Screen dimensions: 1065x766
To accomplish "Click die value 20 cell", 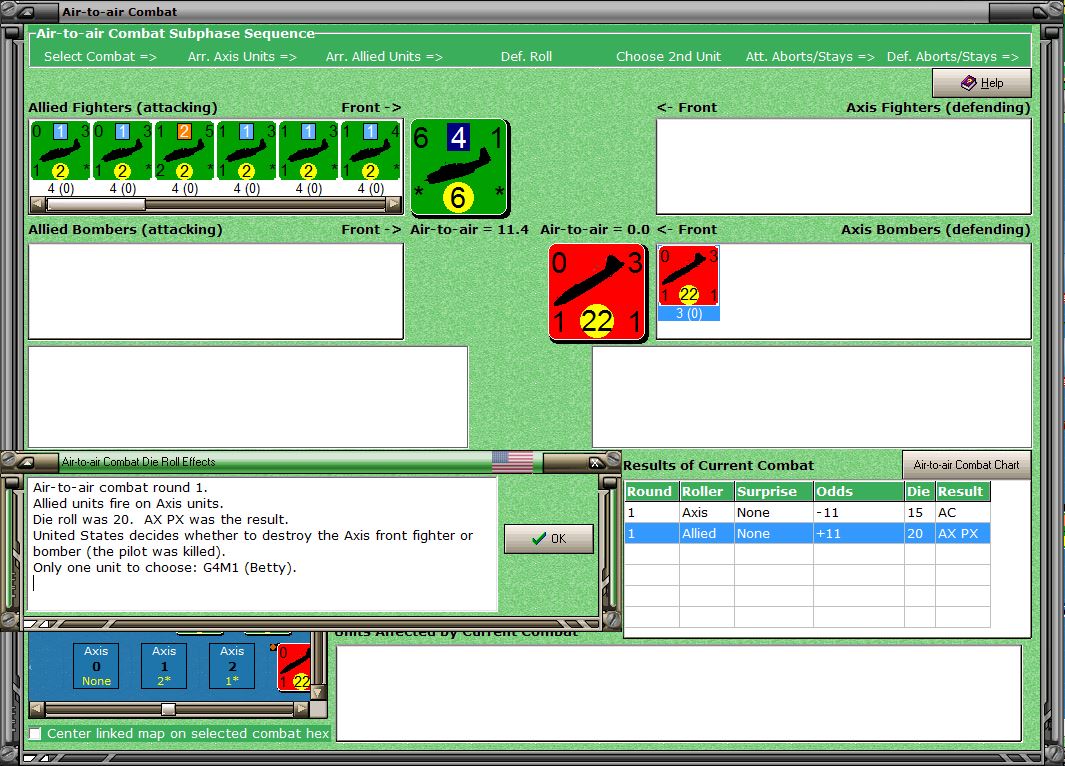I will pos(920,534).
